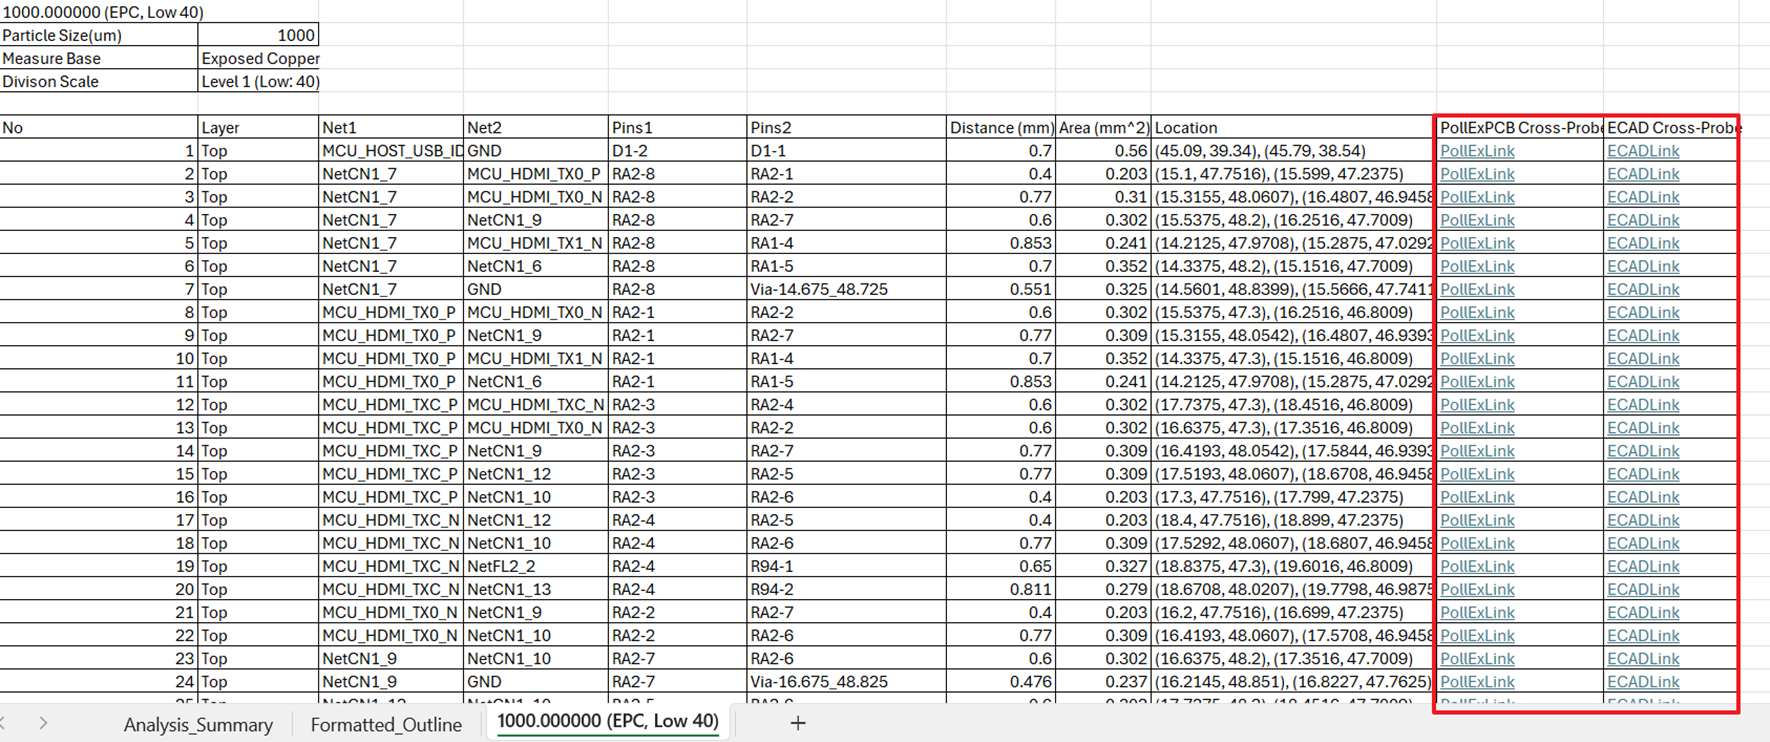Select the Exposed Copper cell
Viewport: 1770px width, 742px height.
(260, 58)
